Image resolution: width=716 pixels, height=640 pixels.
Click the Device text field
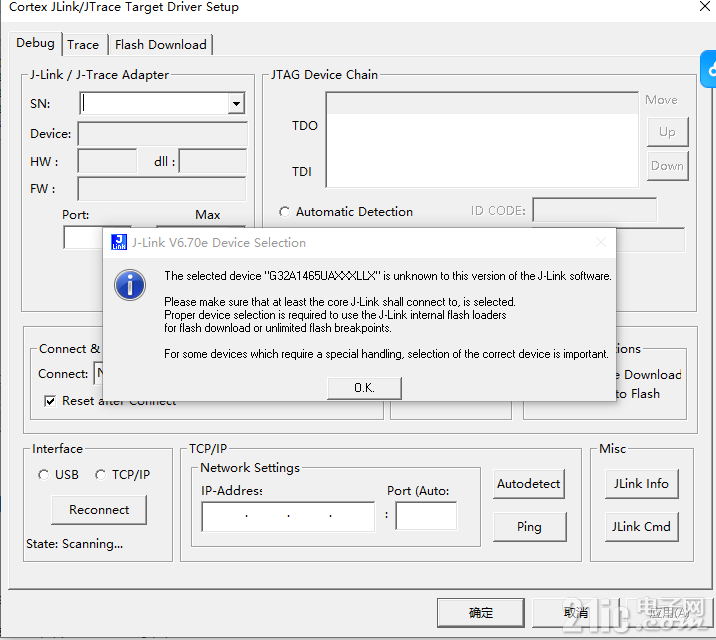point(163,134)
